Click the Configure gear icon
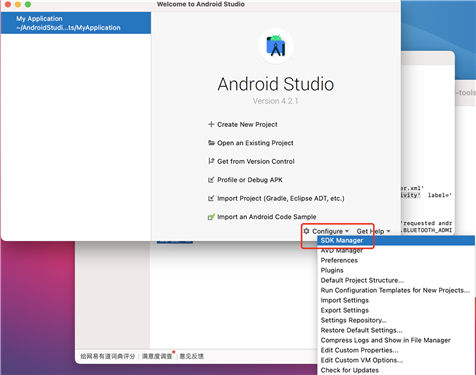The image size is (476, 375). (307, 231)
